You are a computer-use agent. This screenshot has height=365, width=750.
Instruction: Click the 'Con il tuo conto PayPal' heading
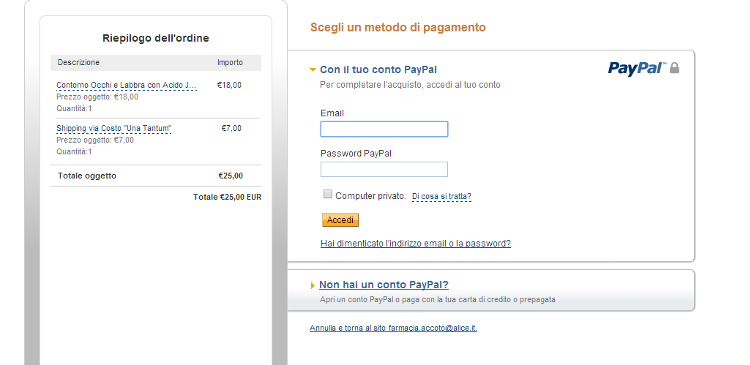point(378,70)
